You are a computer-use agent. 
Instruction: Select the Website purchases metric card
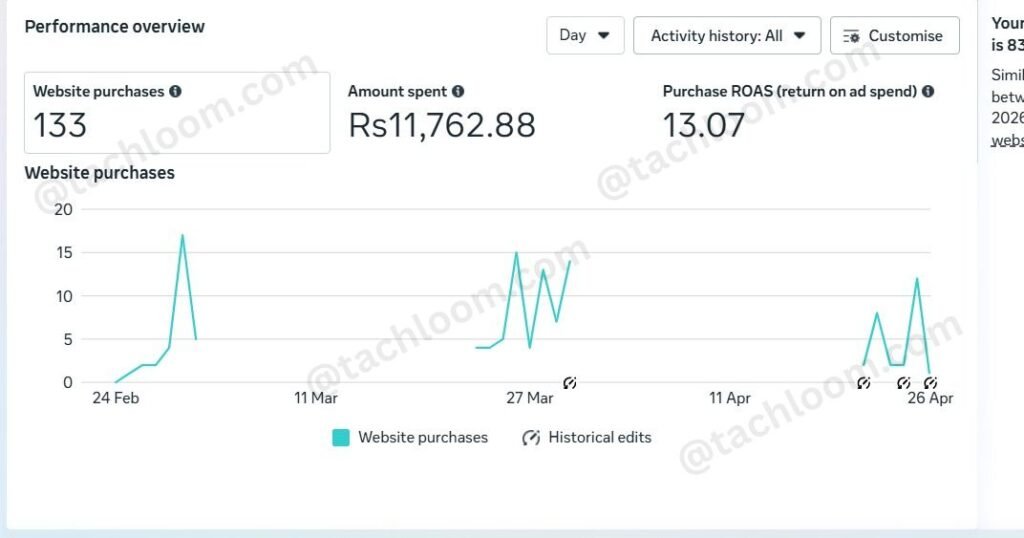[177, 113]
